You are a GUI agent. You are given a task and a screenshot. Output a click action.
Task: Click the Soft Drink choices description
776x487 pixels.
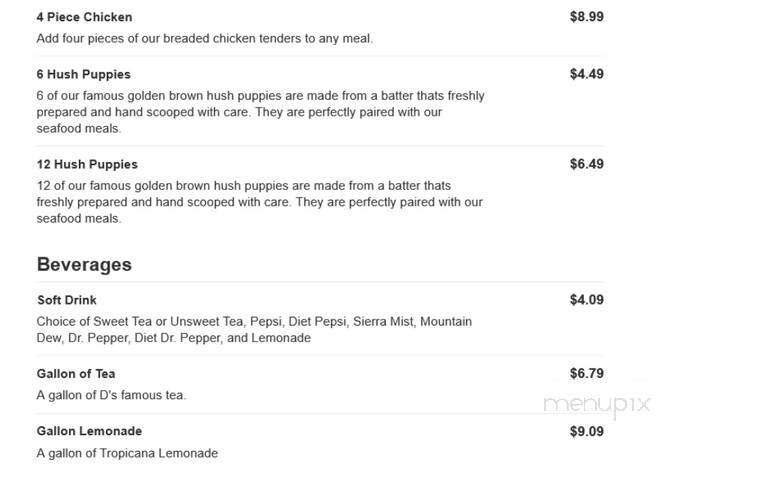click(x=254, y=330)
